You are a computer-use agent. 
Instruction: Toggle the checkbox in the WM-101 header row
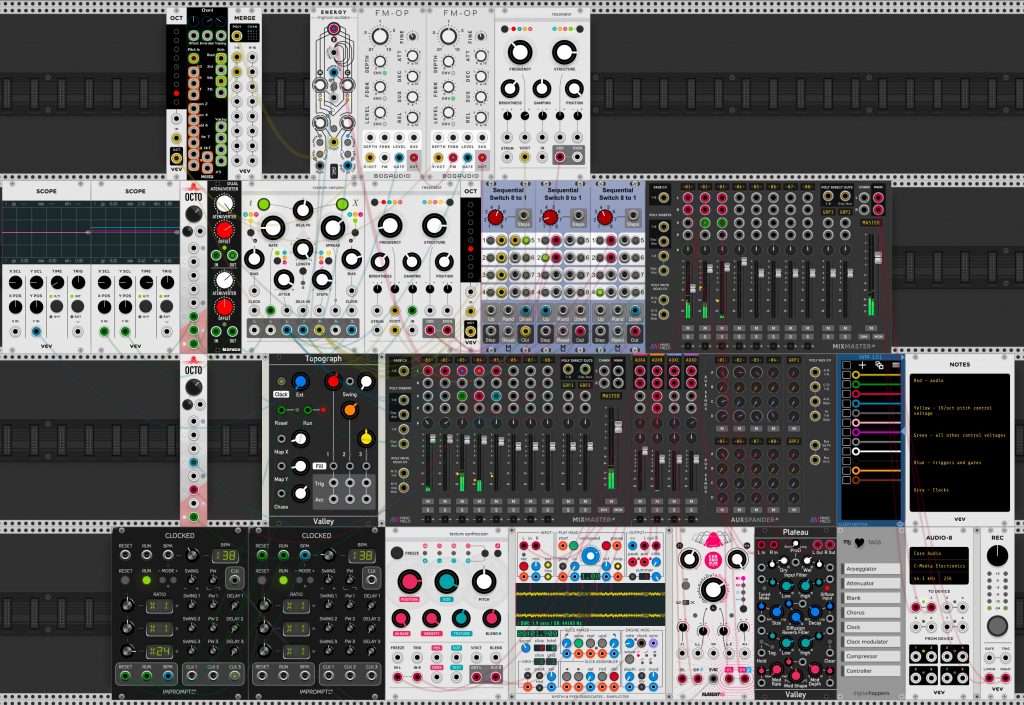tap(846, 365)
